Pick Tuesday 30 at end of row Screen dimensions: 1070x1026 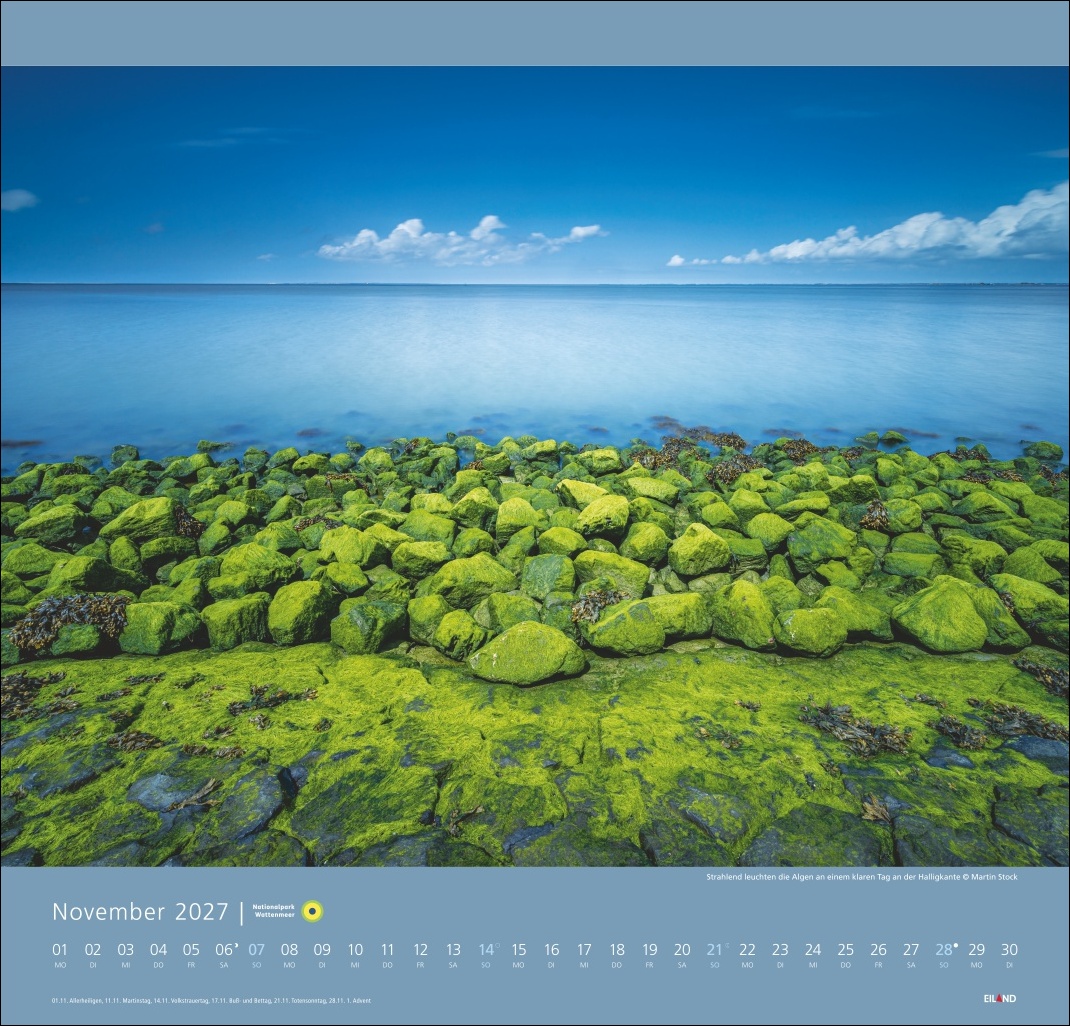[1009, 951]
